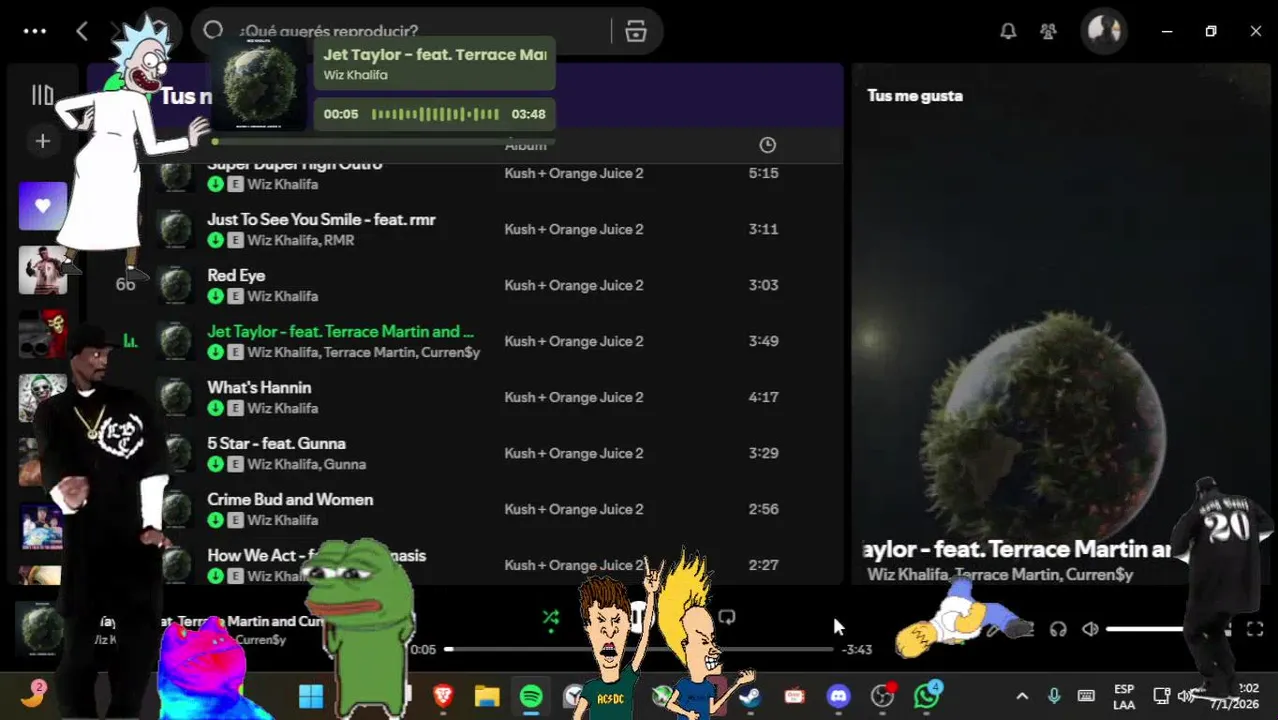Click now playing cover in bottom-left corner
The width and height of the screenshot is (1278, 720).
click(x=42, y=629)
